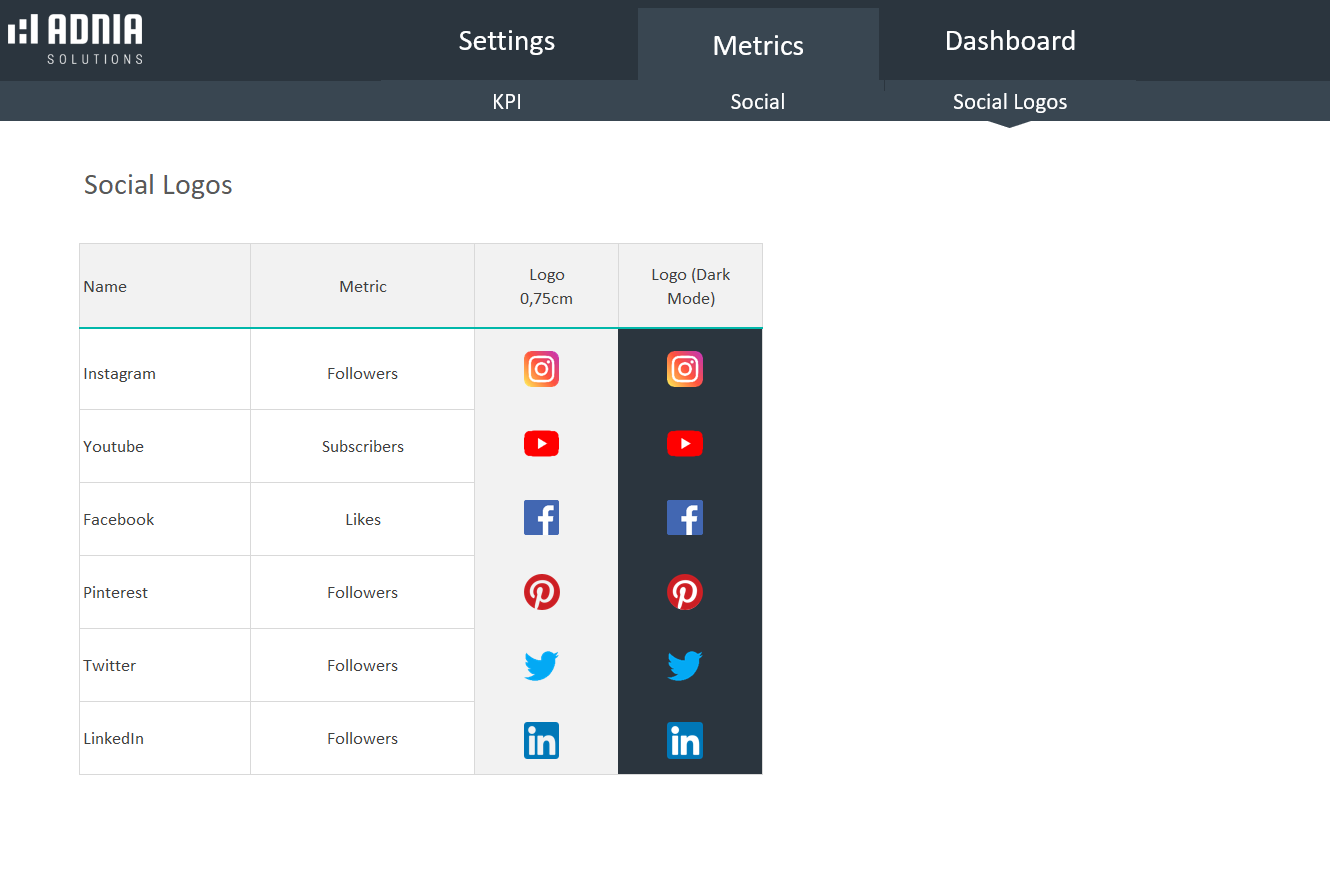Select the Metrics tab
This screenshot has height=882, width=1330.
click(758, 46)
